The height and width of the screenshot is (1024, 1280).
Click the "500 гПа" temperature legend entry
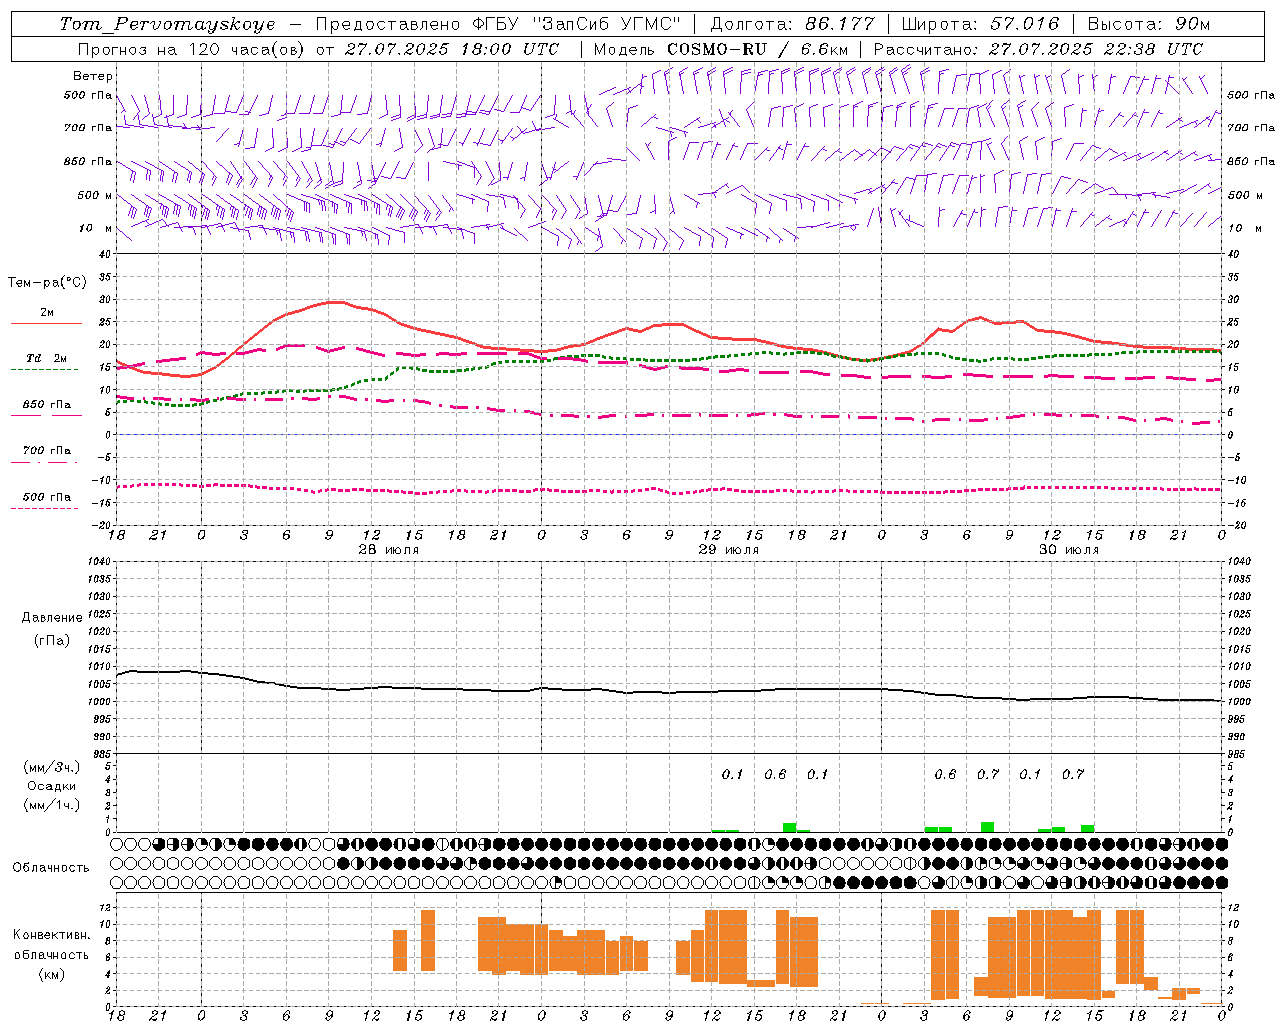click(x=47, y=497)
